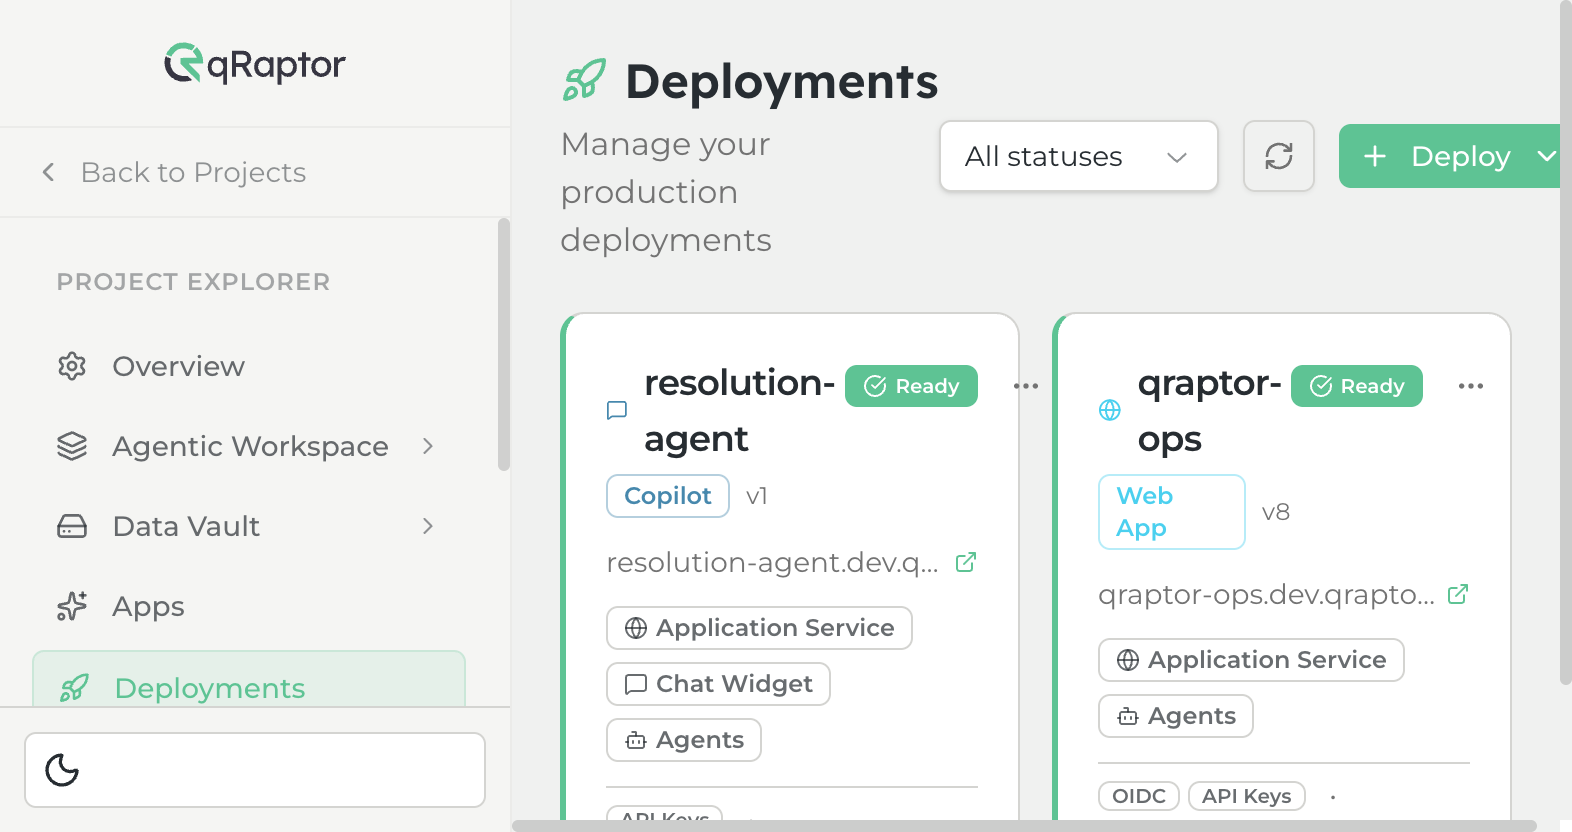The width and height of the screenshot is (1572, 832).
Task: Click the horizontal scrollbar at bottom
Action: 1024,826
